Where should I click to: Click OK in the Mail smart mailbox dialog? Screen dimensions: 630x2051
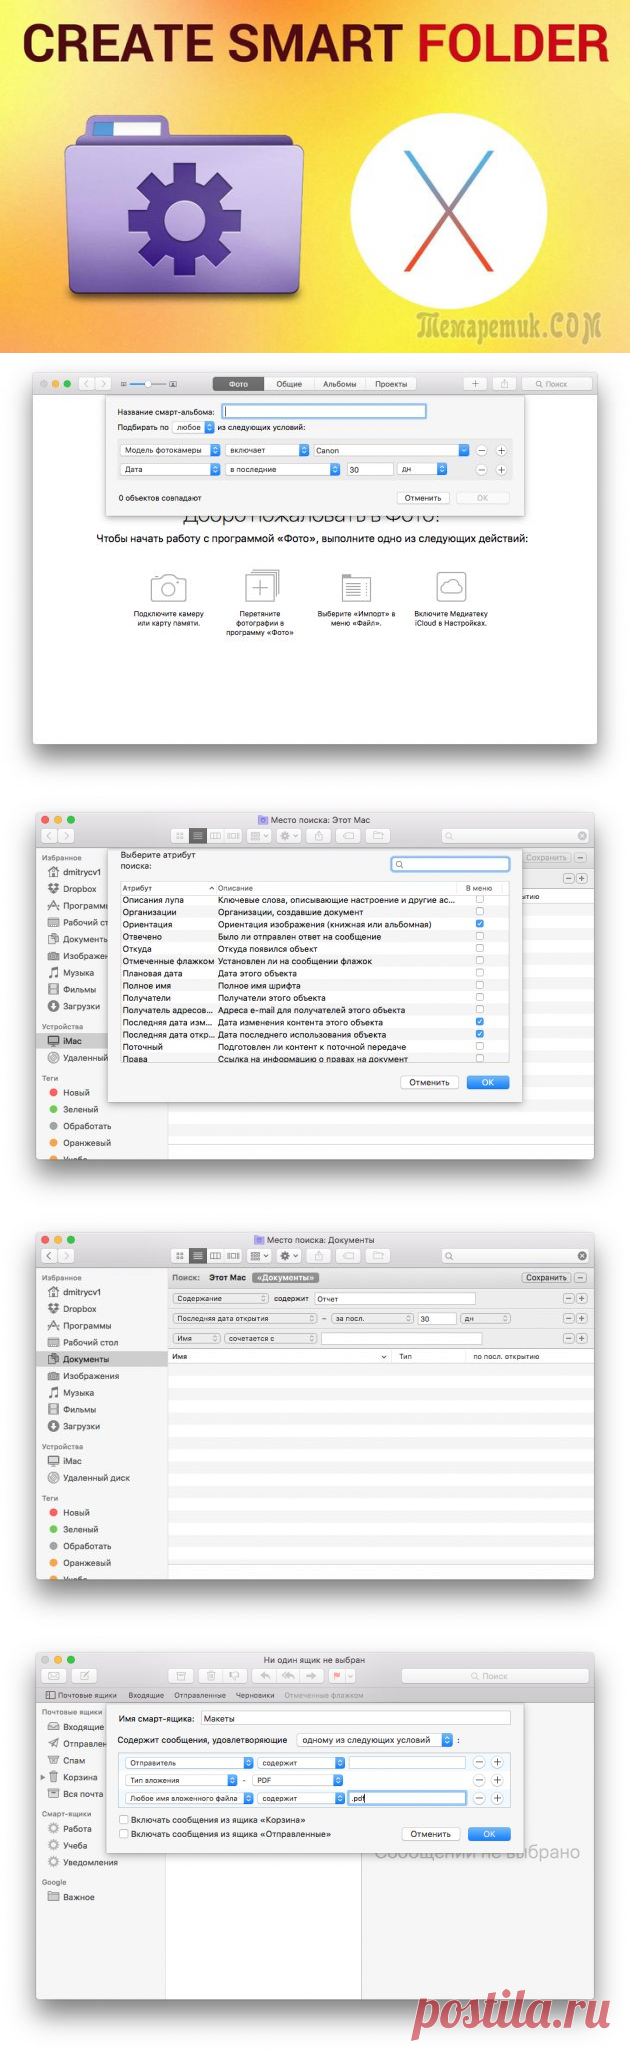(489, 1835)
